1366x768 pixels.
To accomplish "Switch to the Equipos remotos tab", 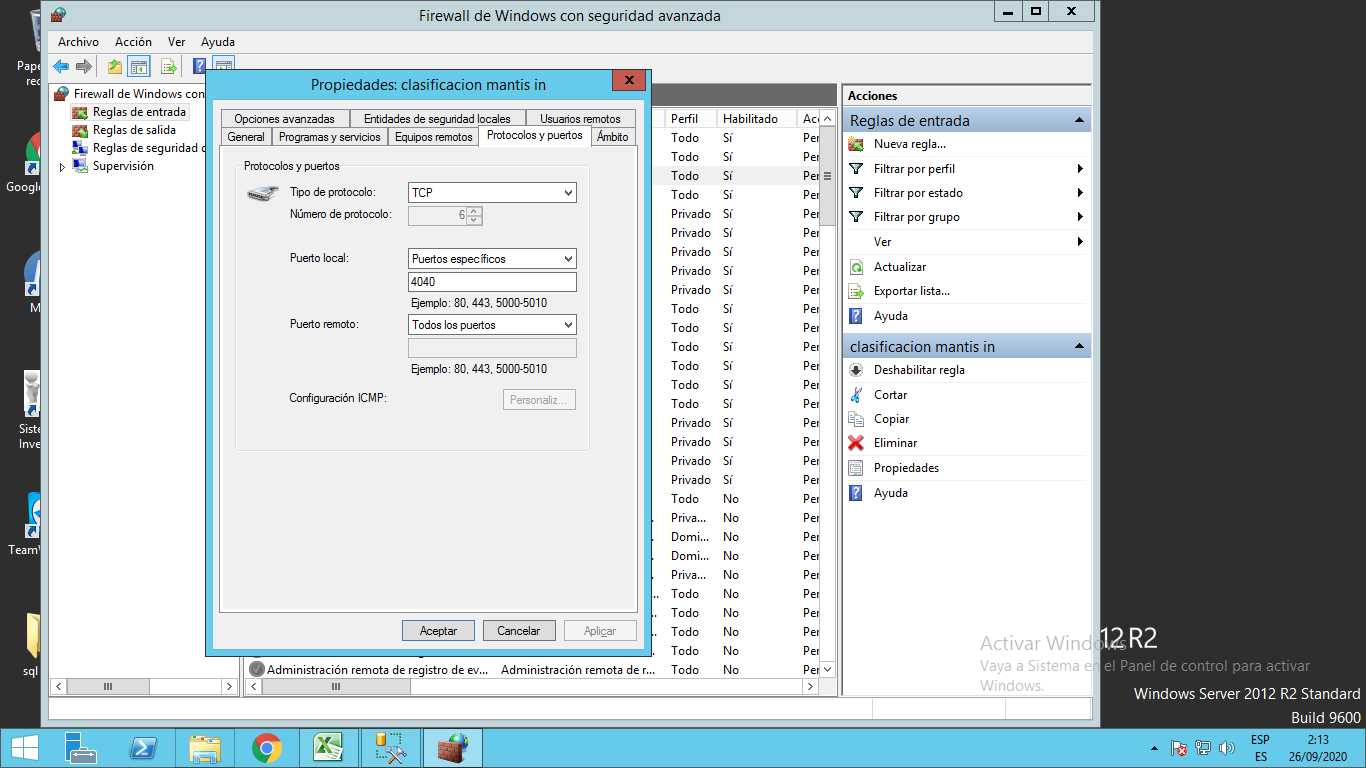I will coord(433,137).
